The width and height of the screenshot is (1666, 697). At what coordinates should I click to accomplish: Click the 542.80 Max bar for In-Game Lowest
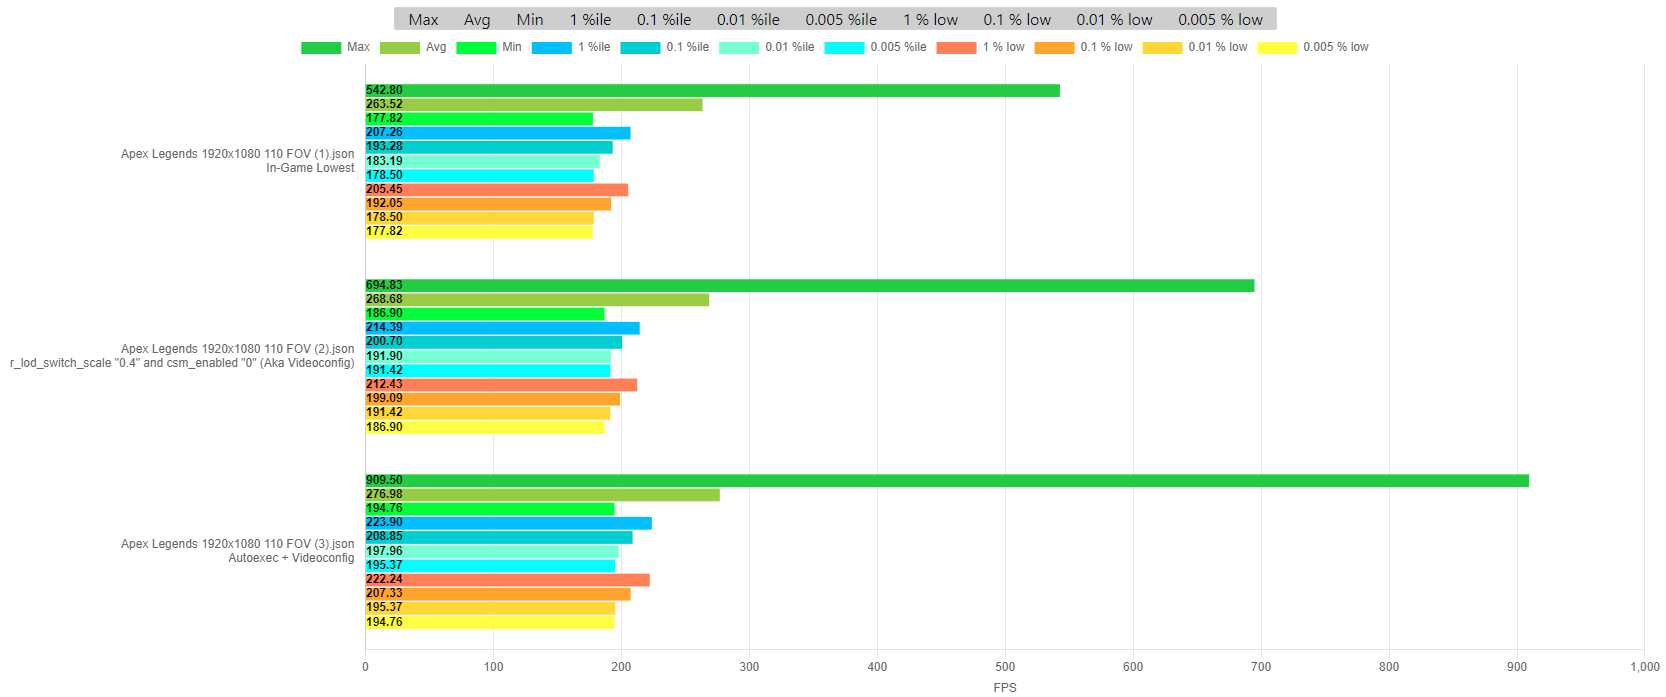(x=712, y=91)
